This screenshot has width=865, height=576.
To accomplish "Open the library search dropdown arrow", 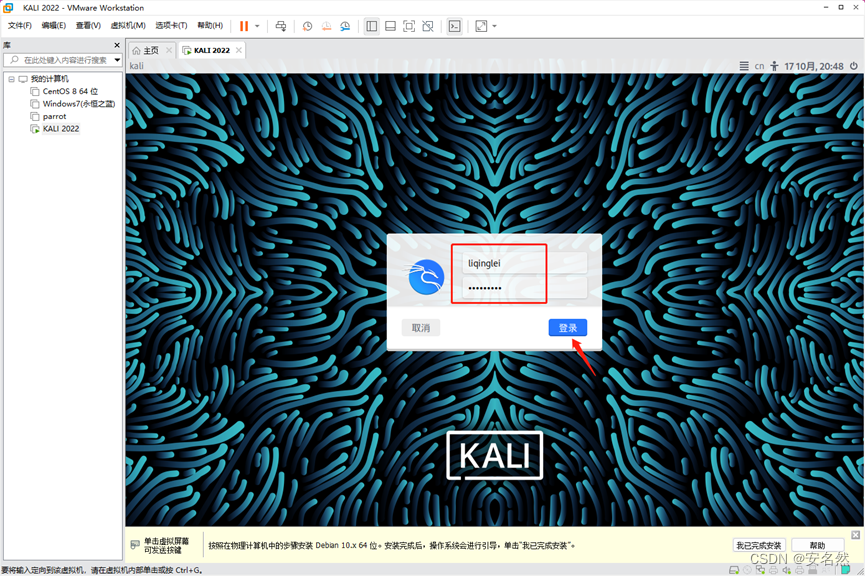I will click(x=118, y=60).
